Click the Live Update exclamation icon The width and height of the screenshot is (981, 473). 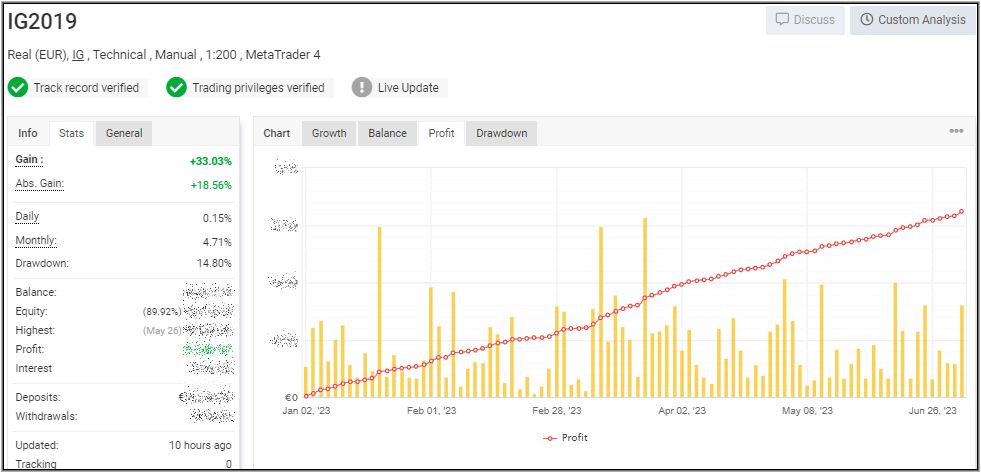click(x=362, y=88)
